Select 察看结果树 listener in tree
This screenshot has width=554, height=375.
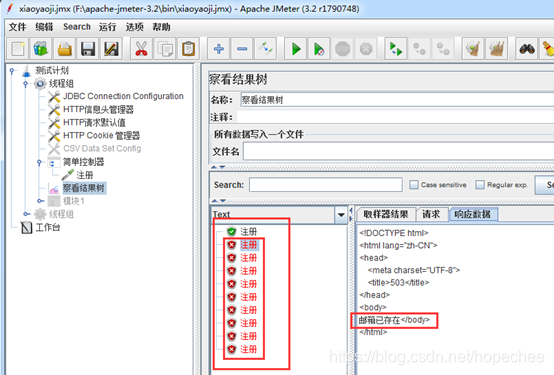[84, 188]
